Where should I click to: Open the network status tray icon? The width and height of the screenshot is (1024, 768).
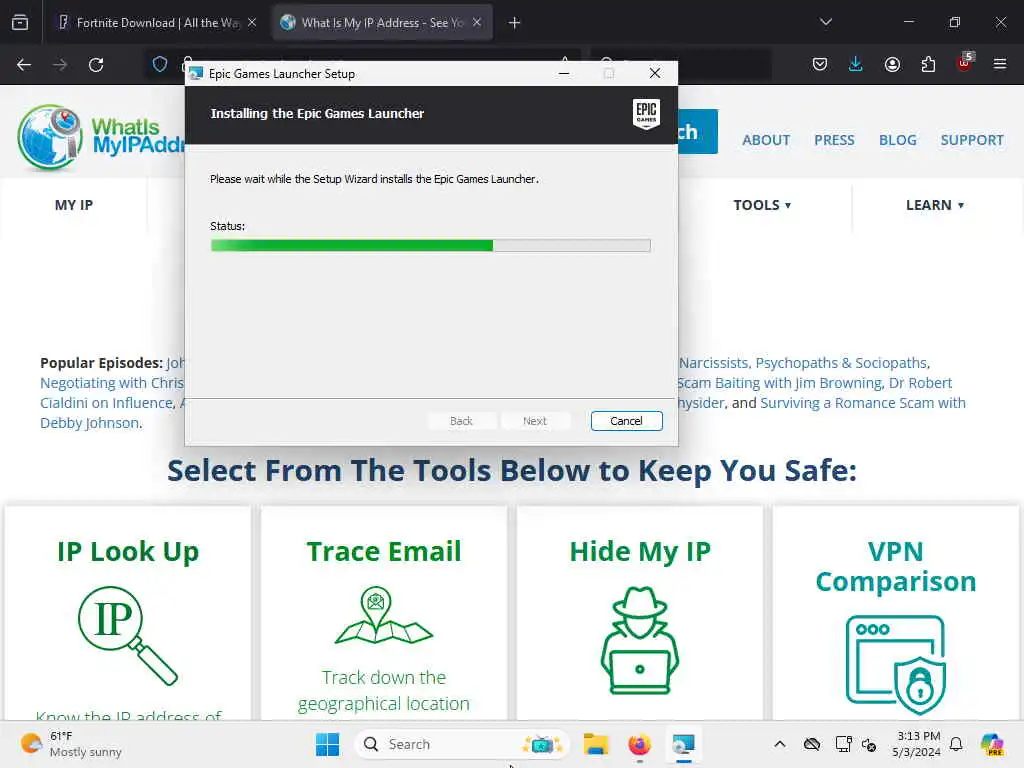843,744
